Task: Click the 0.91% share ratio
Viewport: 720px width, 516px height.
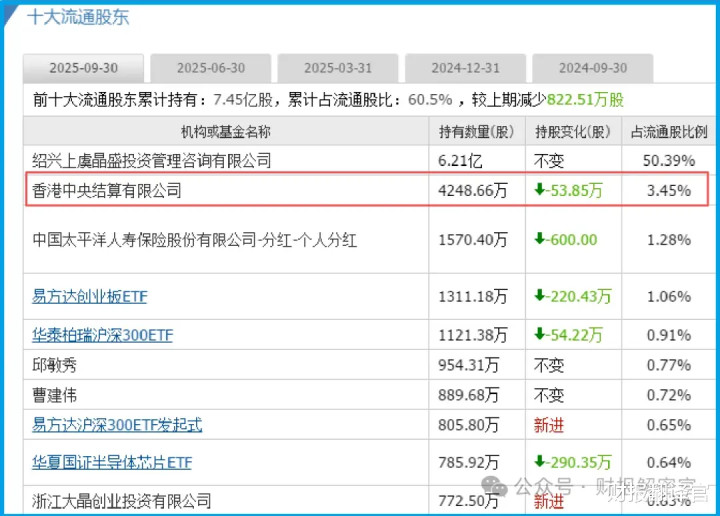Action: coord(669,335)
